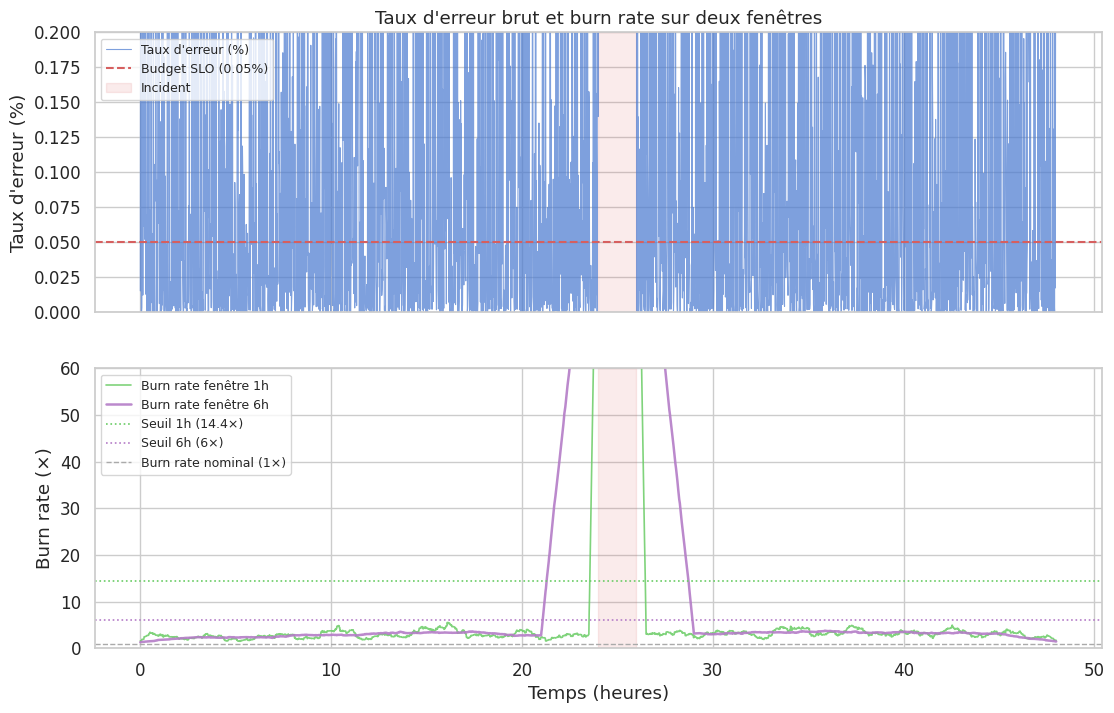Click the "Temps (heures)" x-axis label

598,693
